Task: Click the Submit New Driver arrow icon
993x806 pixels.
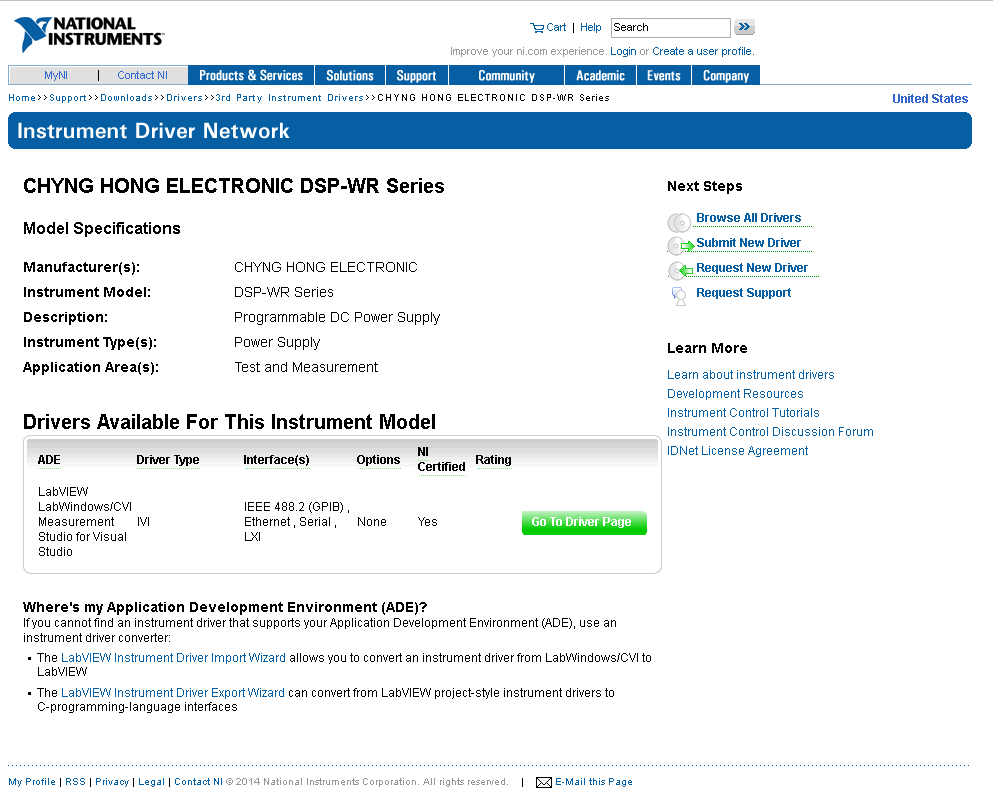Action: coord(681,246)
